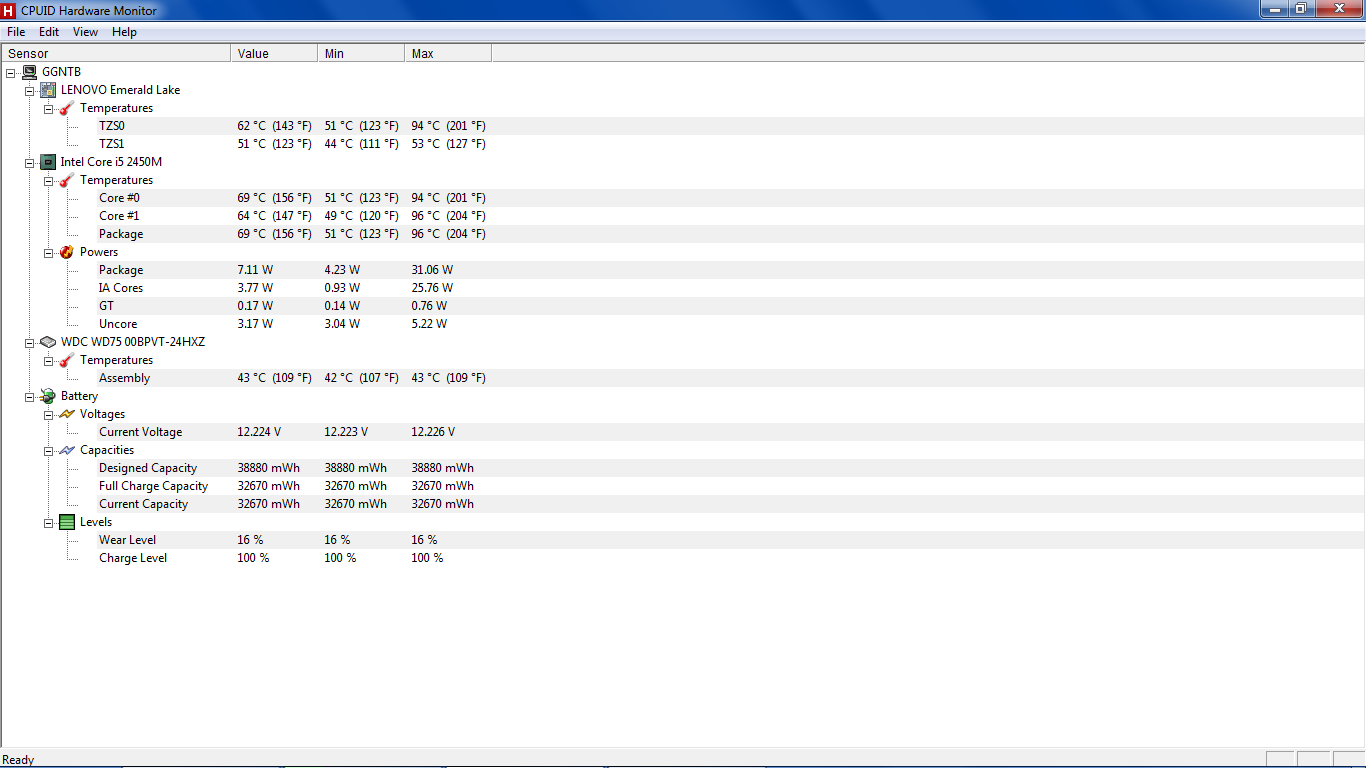Click the 12.224 V current voltage value
The image size is (1366, 768).
(x=259, y=432)
